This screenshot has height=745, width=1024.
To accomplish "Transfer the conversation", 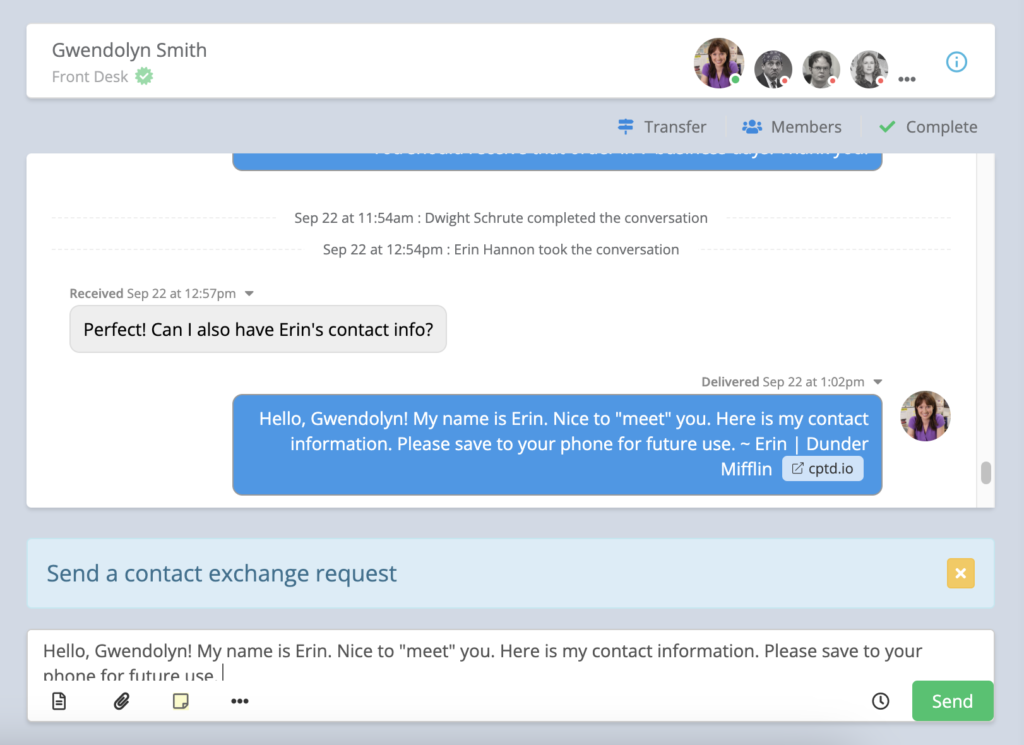I will click(x=662, y=126).
